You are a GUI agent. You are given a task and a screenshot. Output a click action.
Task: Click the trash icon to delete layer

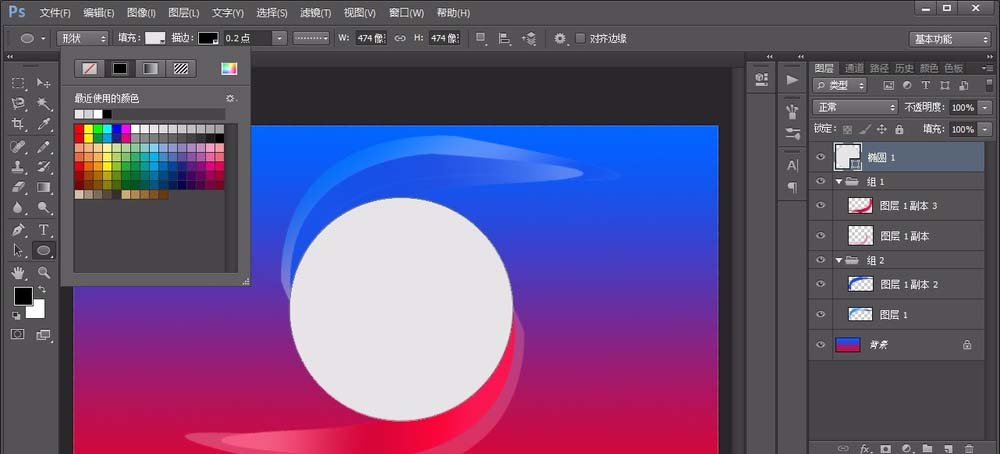pos(968,448)
